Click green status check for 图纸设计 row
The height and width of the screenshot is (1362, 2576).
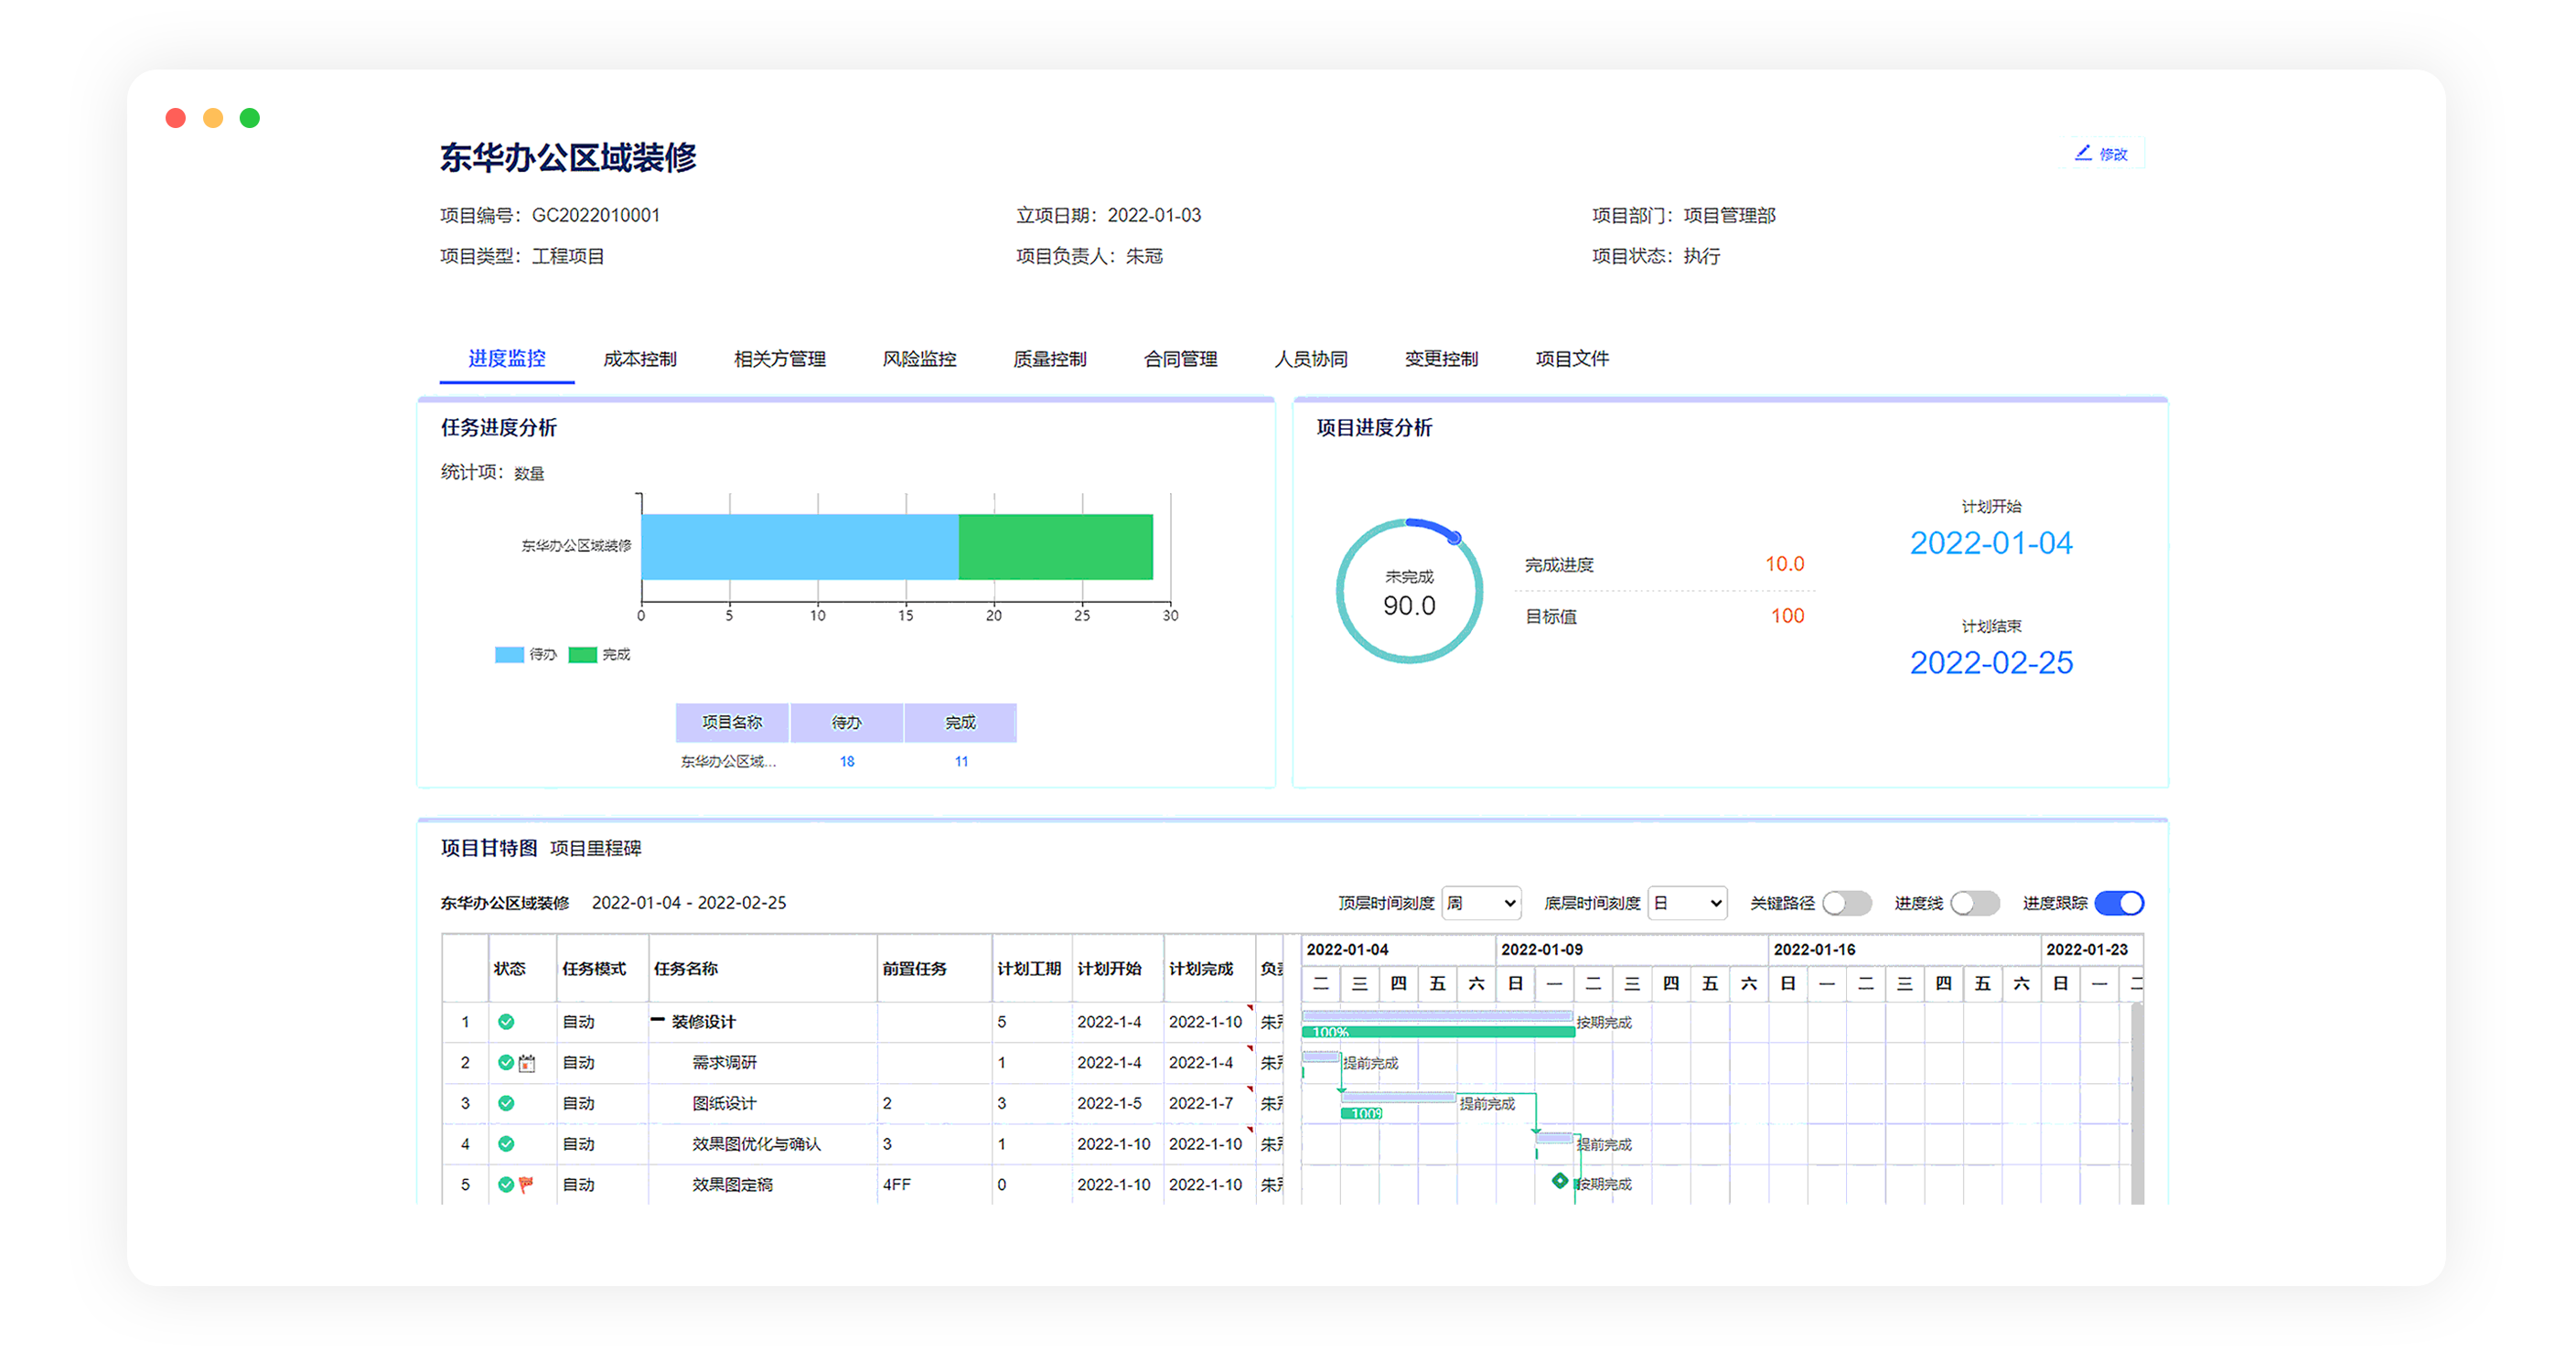[x=506, y=1103]
